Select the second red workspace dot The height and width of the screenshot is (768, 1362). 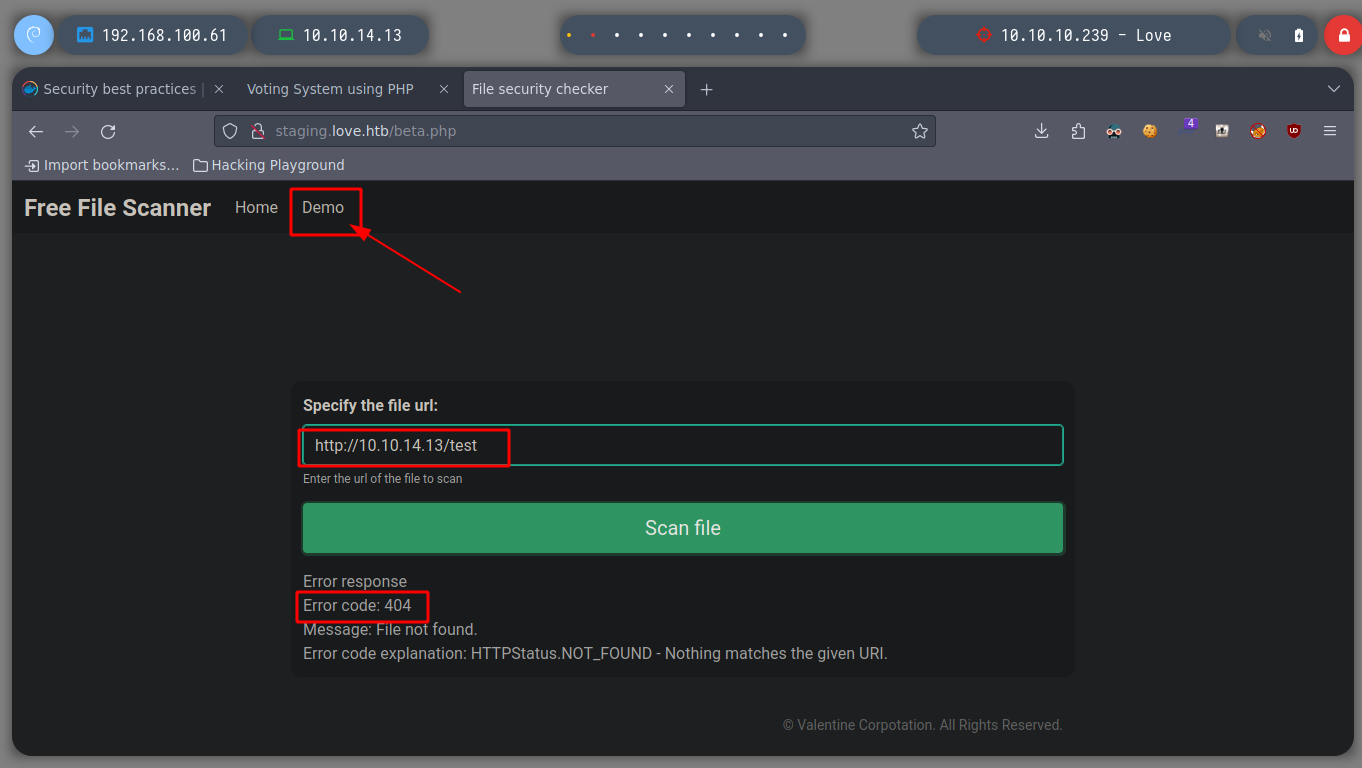click(x=593, y=35)
